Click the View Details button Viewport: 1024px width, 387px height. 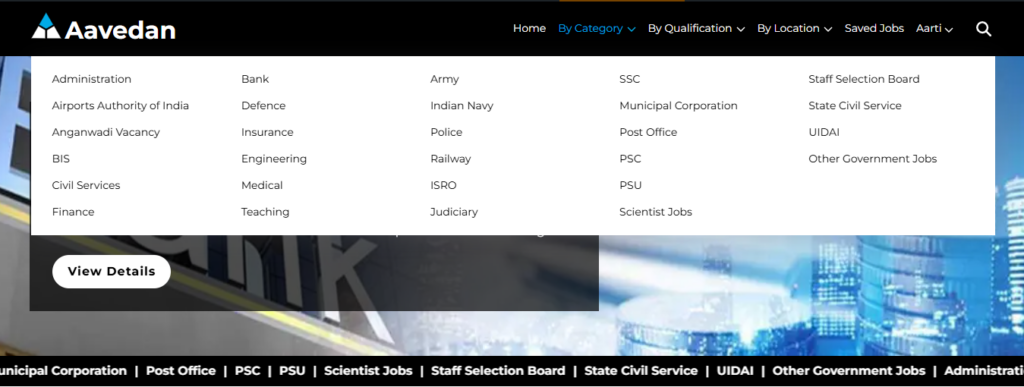(x=111, y=271)
